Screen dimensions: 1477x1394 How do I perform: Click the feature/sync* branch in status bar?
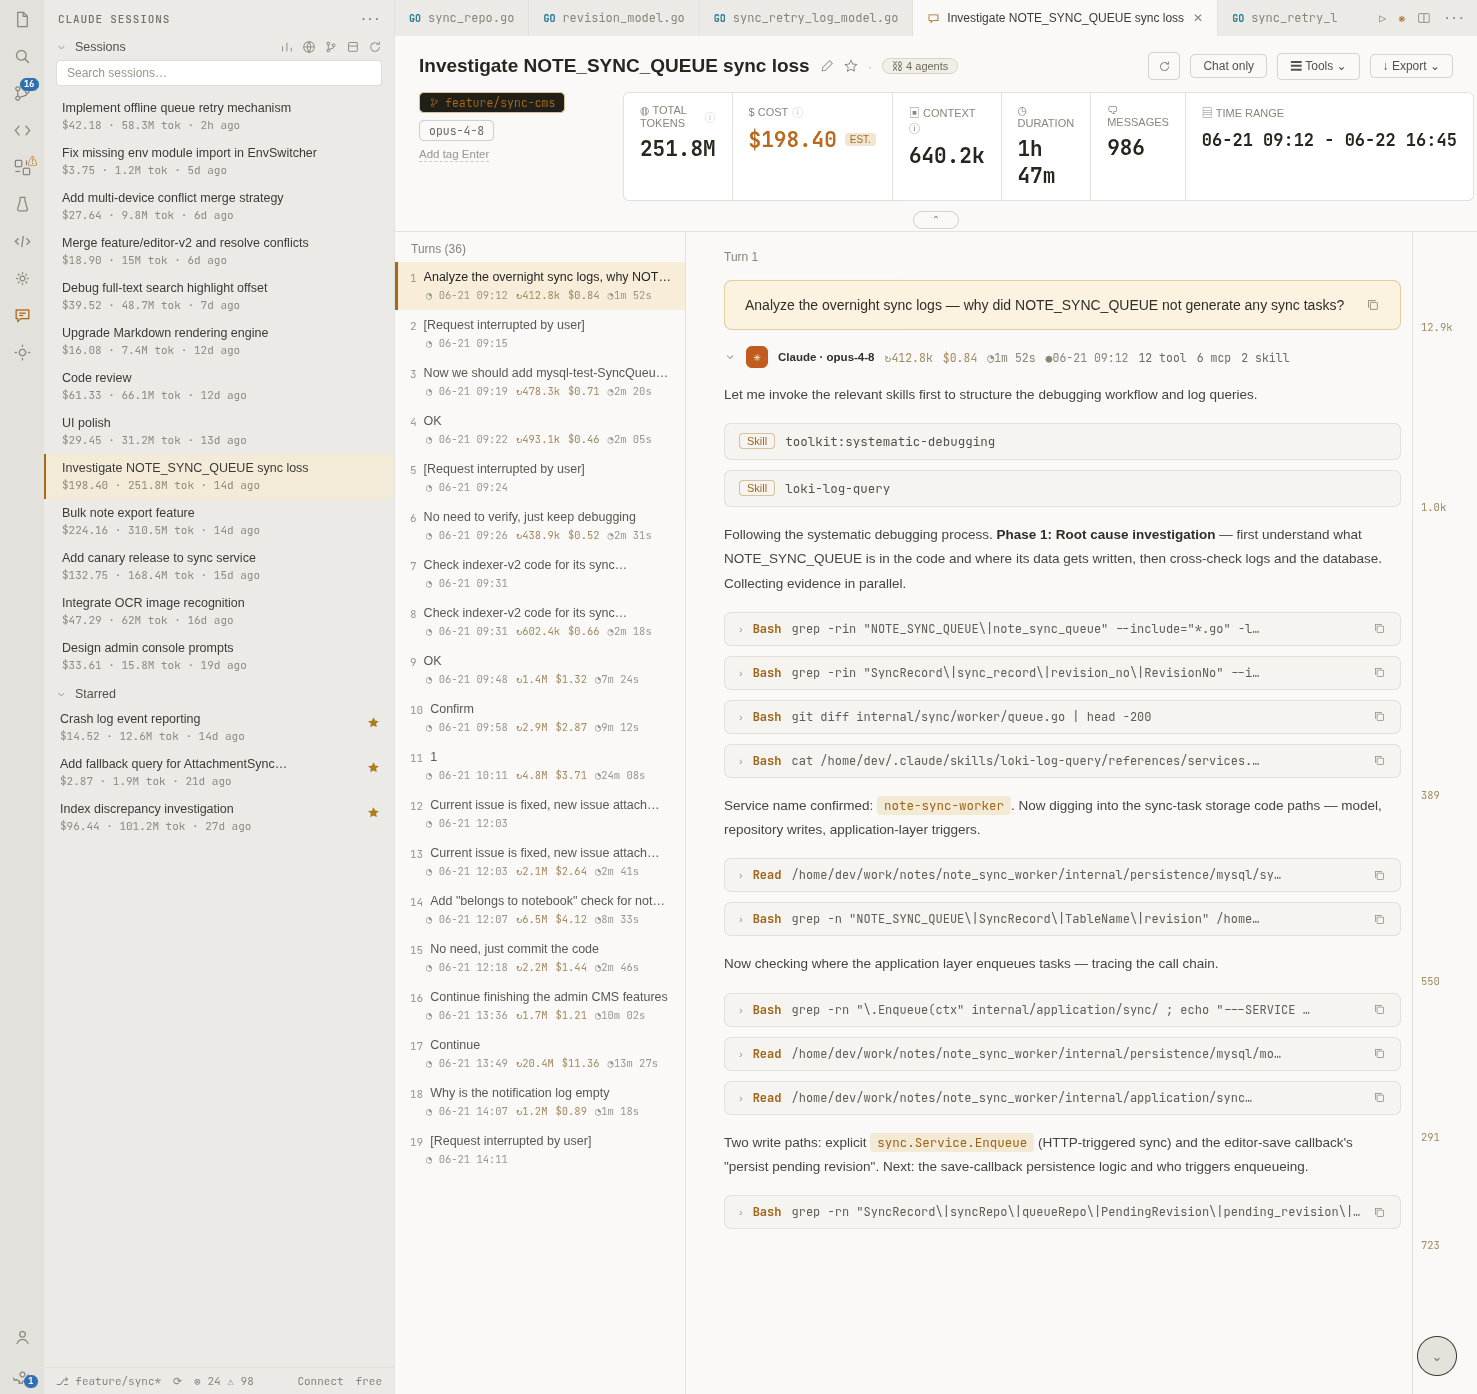(109, 1381)
